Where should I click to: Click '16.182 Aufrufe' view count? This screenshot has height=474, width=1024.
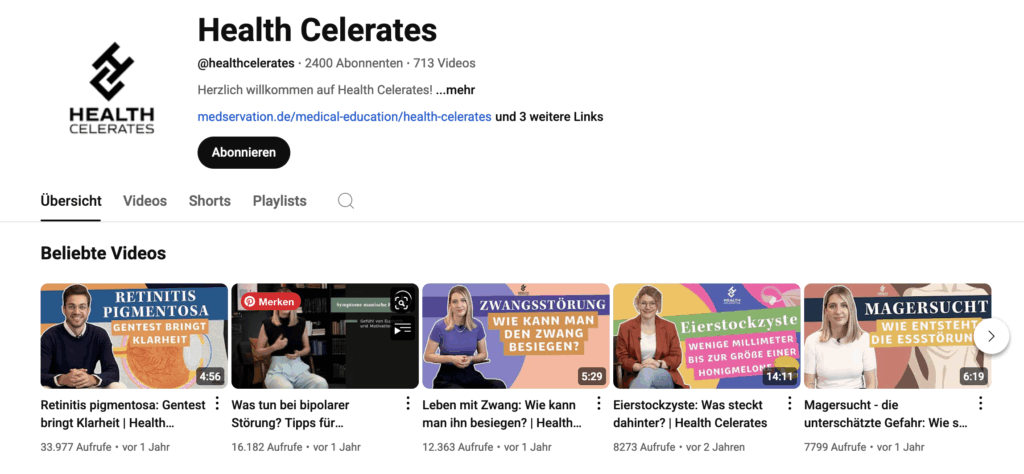click(x=266, y=447)
